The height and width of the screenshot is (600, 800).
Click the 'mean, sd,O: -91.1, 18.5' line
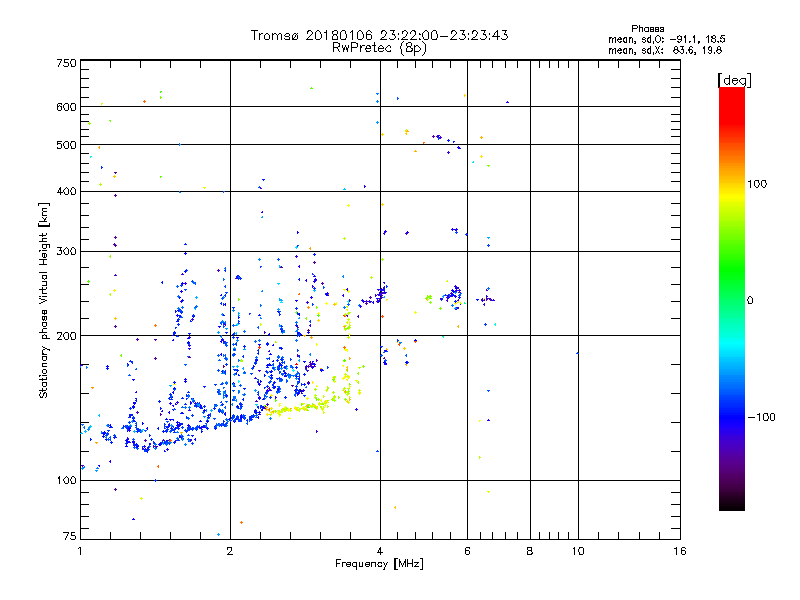[666, 39]
